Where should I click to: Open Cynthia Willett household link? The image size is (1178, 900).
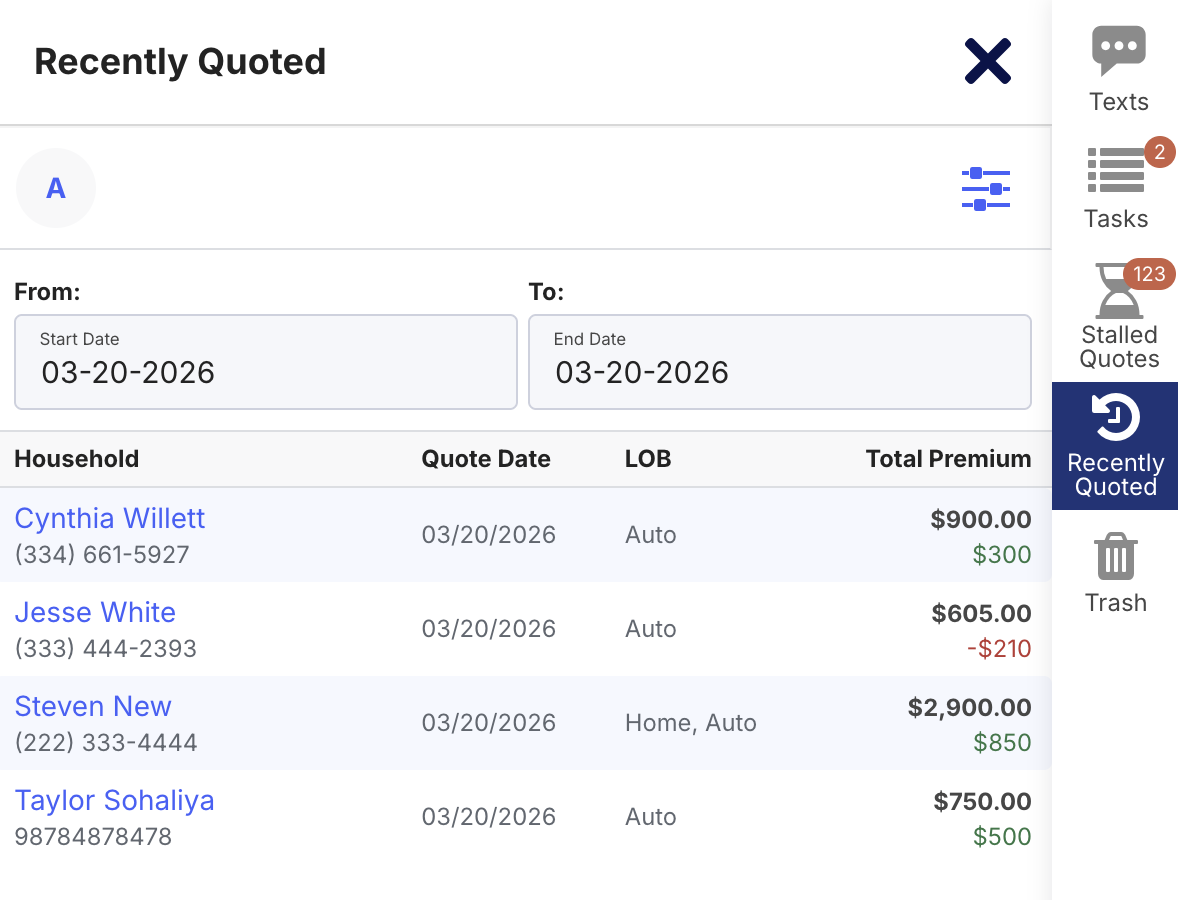click(x=110, y=518)
